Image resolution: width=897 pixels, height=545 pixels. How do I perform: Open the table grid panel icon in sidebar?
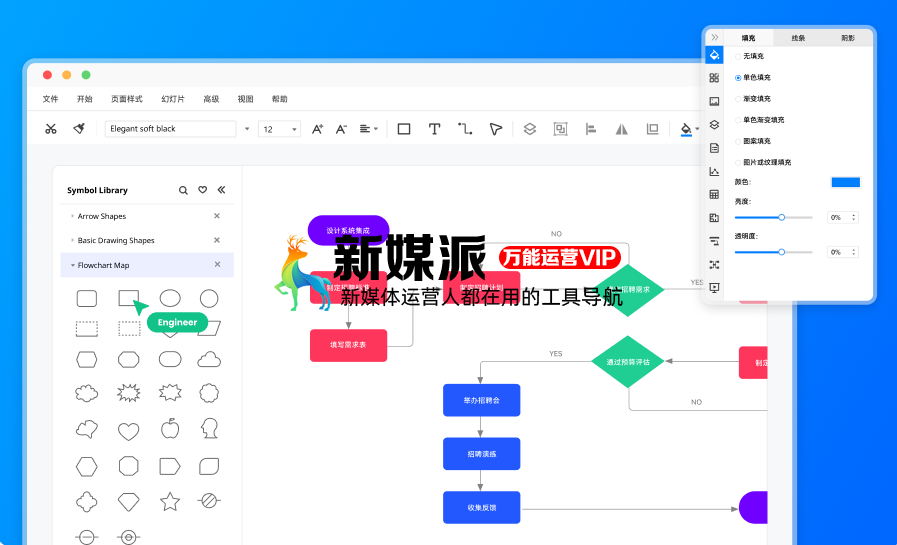(x=715, y=194)
